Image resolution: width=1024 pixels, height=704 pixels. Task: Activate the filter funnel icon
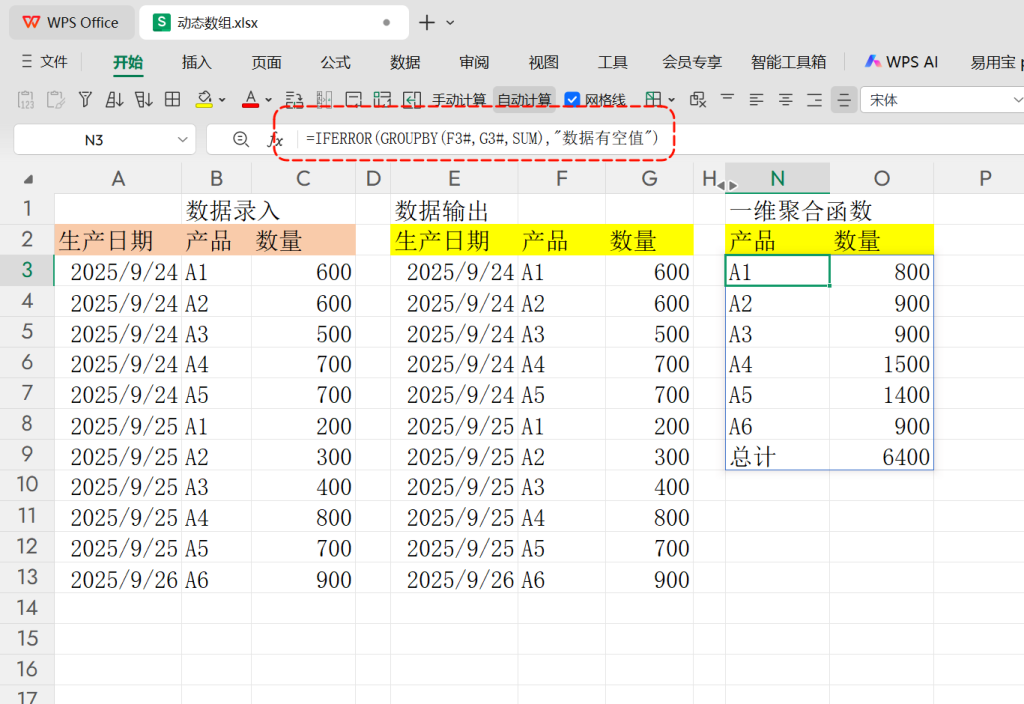[85, 100]
